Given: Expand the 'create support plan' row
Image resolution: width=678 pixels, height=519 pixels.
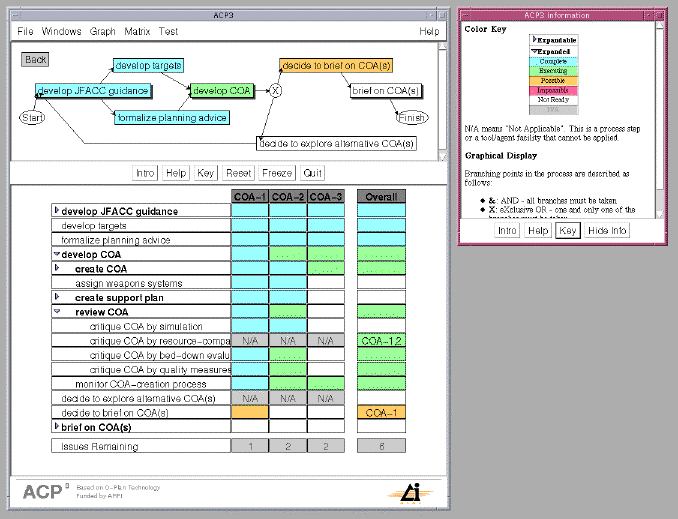Looking at the screenshot, I should click(56, 298).
